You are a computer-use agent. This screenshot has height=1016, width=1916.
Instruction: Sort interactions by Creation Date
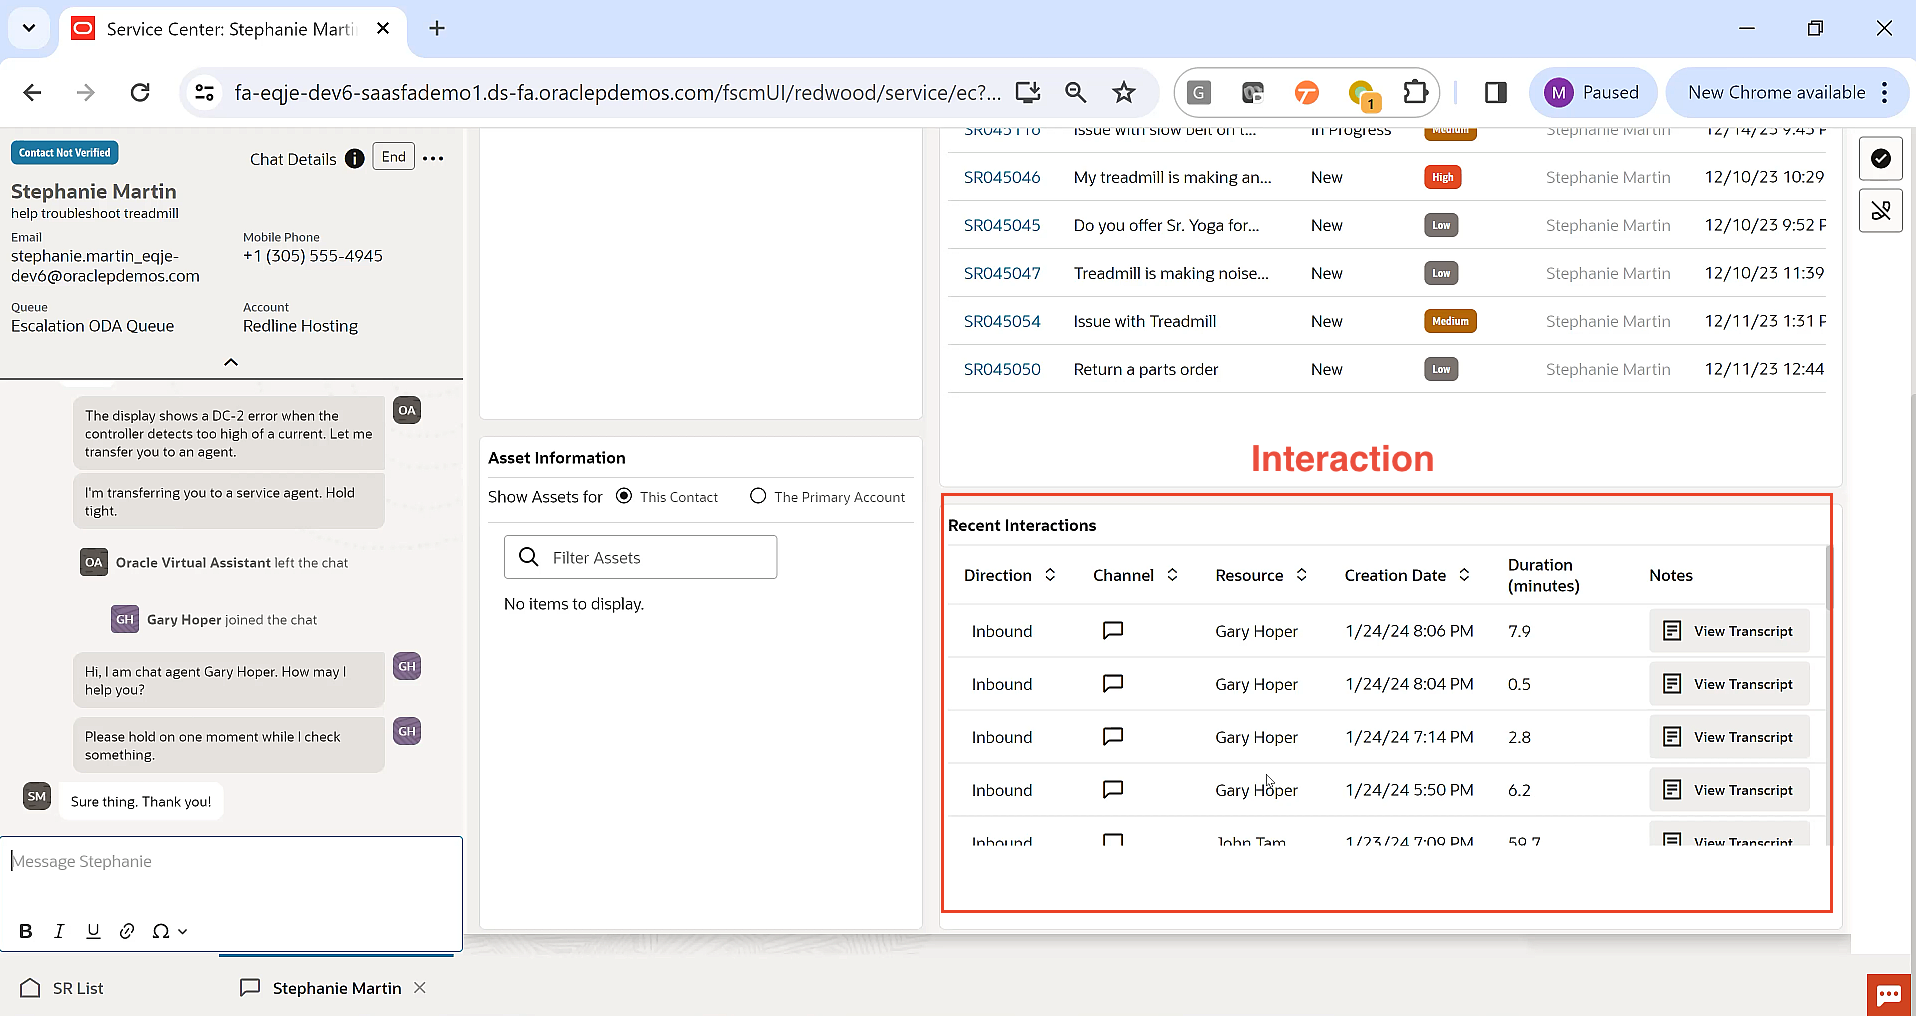(1464, 575)
